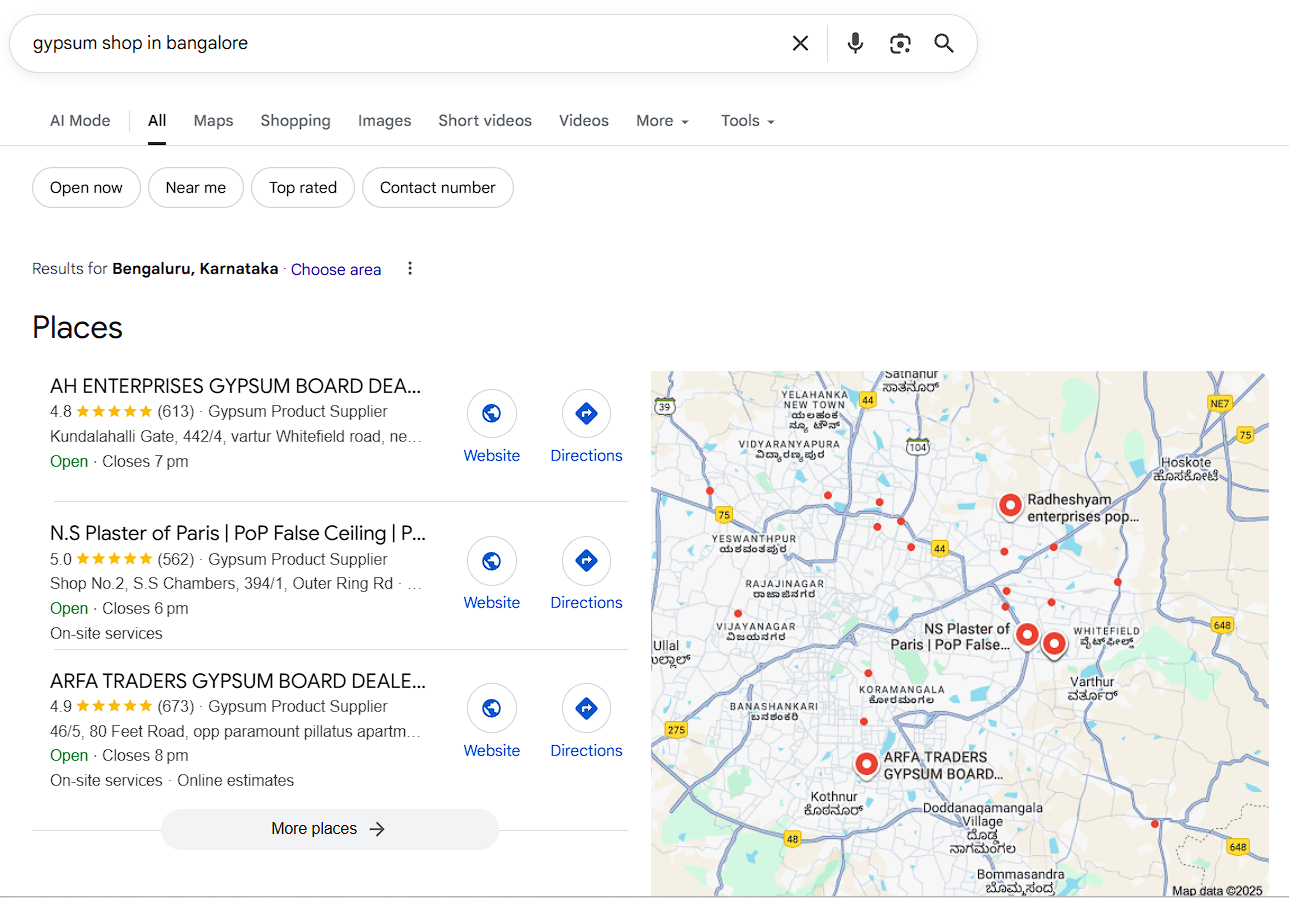Toggle the Open now filter chip
Screen dimensions: 1289x898
(86, 188)
